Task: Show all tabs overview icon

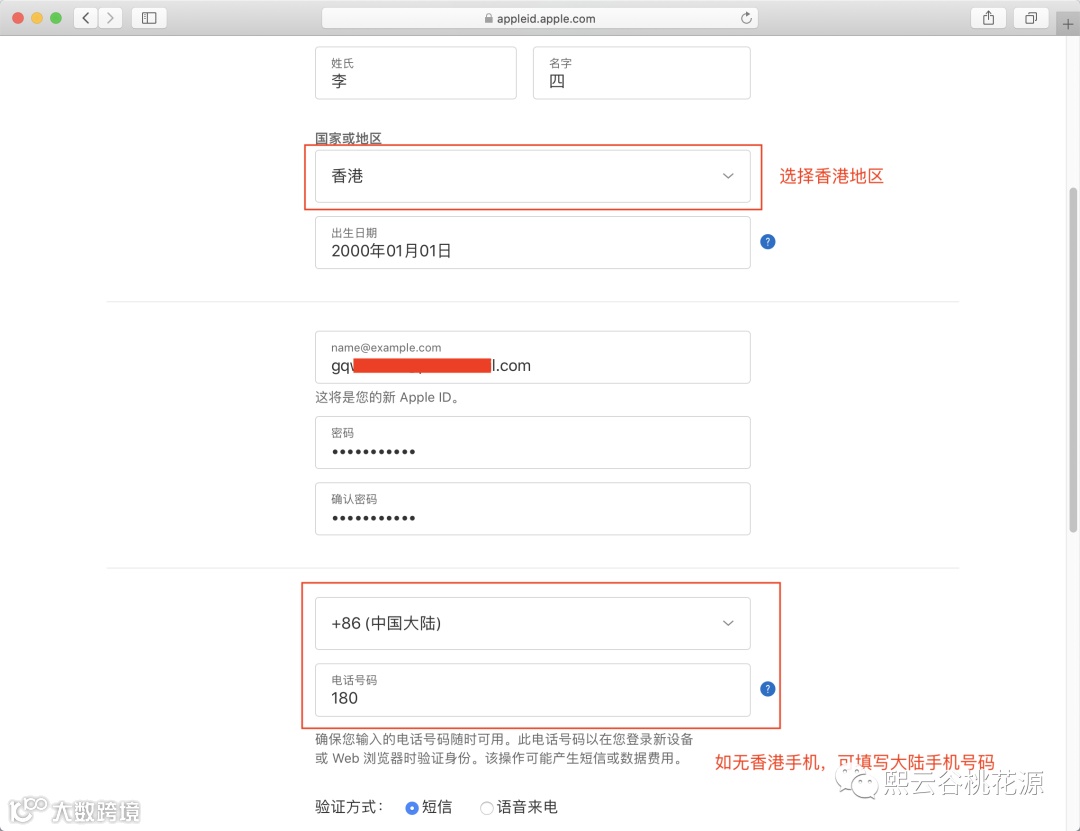Action: [1031, 18]
